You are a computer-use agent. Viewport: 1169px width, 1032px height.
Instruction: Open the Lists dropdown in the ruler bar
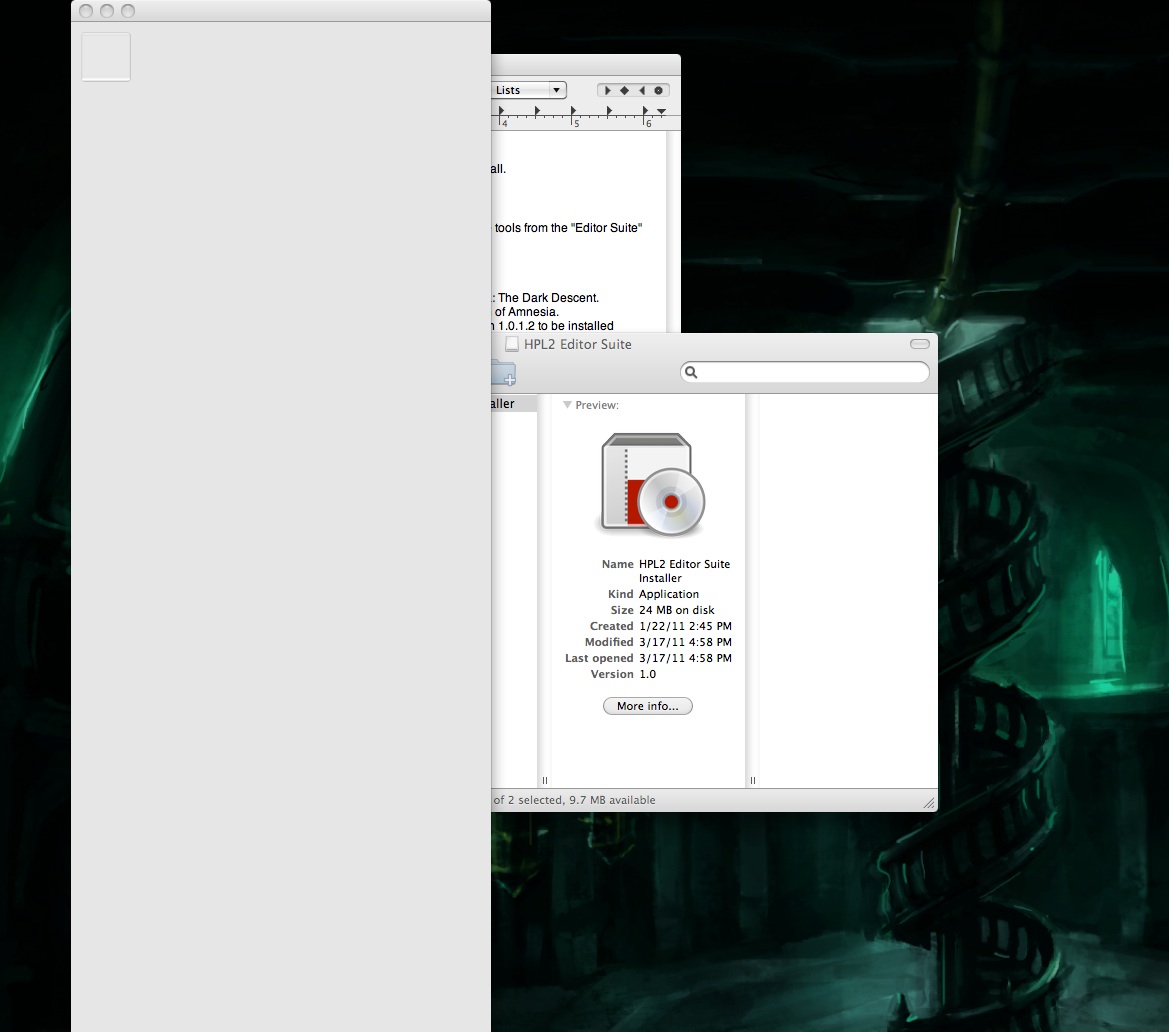[x=529, y=90]
